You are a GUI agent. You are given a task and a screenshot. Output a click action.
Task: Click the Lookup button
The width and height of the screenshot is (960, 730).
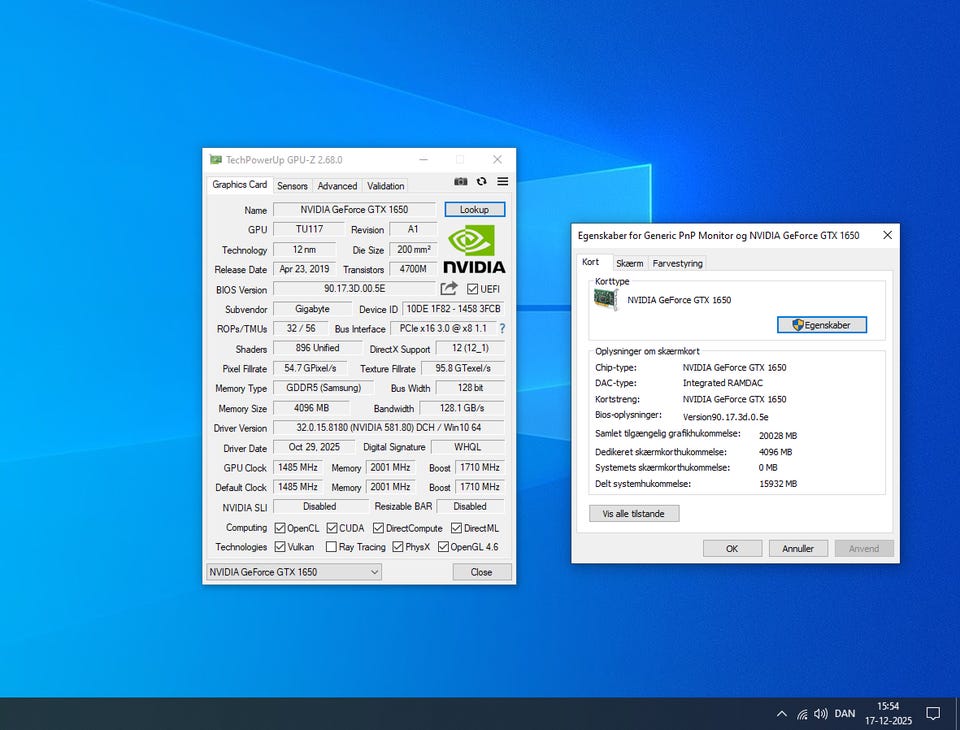[474, 210]
